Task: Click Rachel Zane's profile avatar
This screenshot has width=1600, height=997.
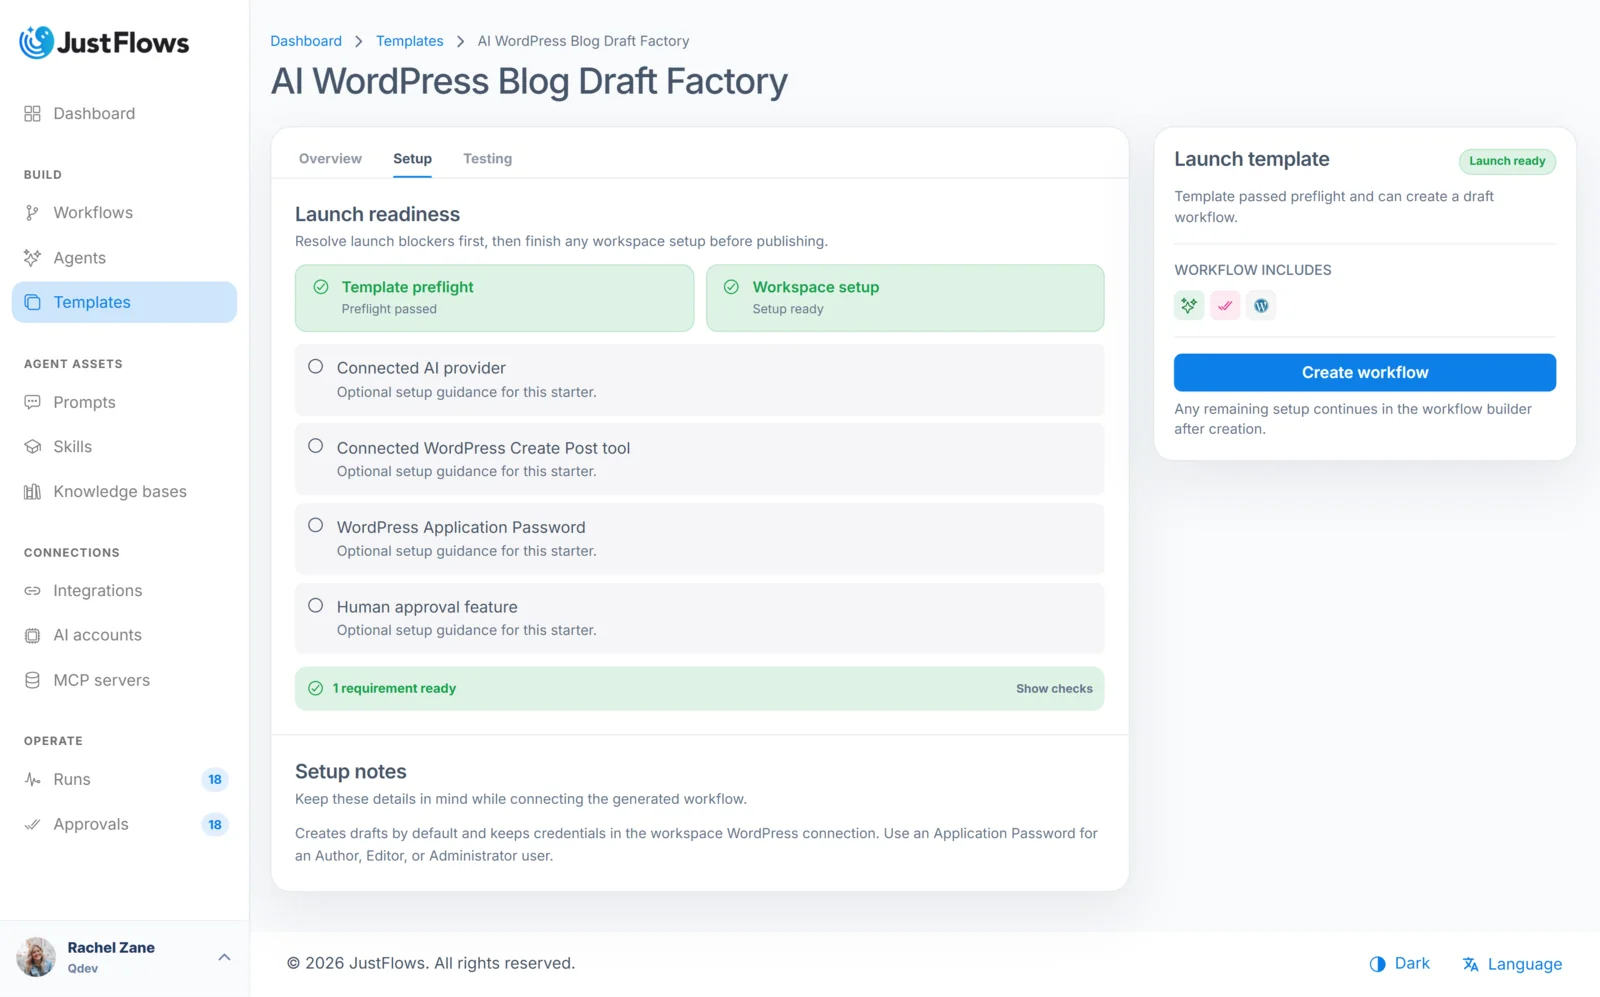Action: point(36,957)
